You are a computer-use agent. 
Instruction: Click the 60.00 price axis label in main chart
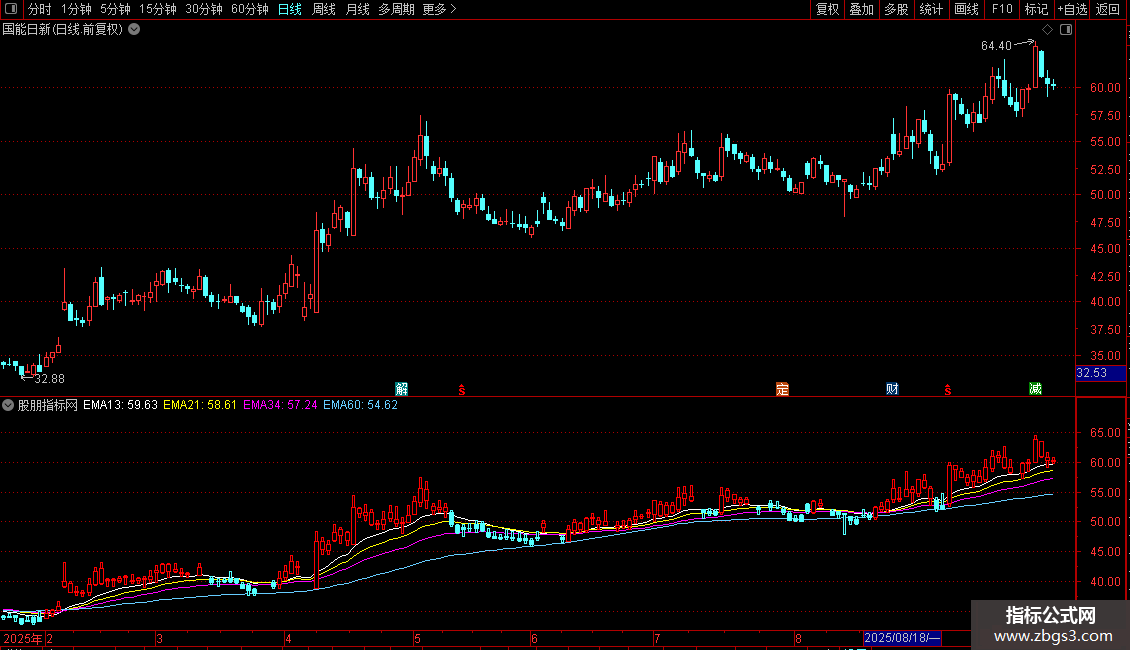click(1105, 88)
